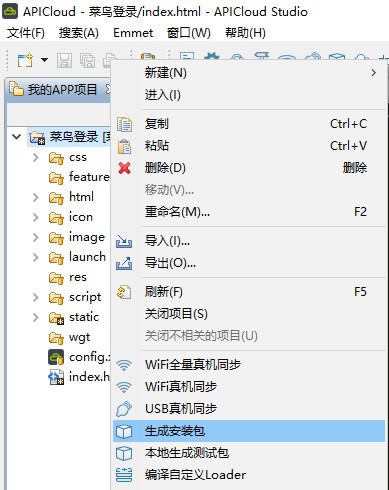Click the res folder icon
389x490 pixels.
coord(56,278)
